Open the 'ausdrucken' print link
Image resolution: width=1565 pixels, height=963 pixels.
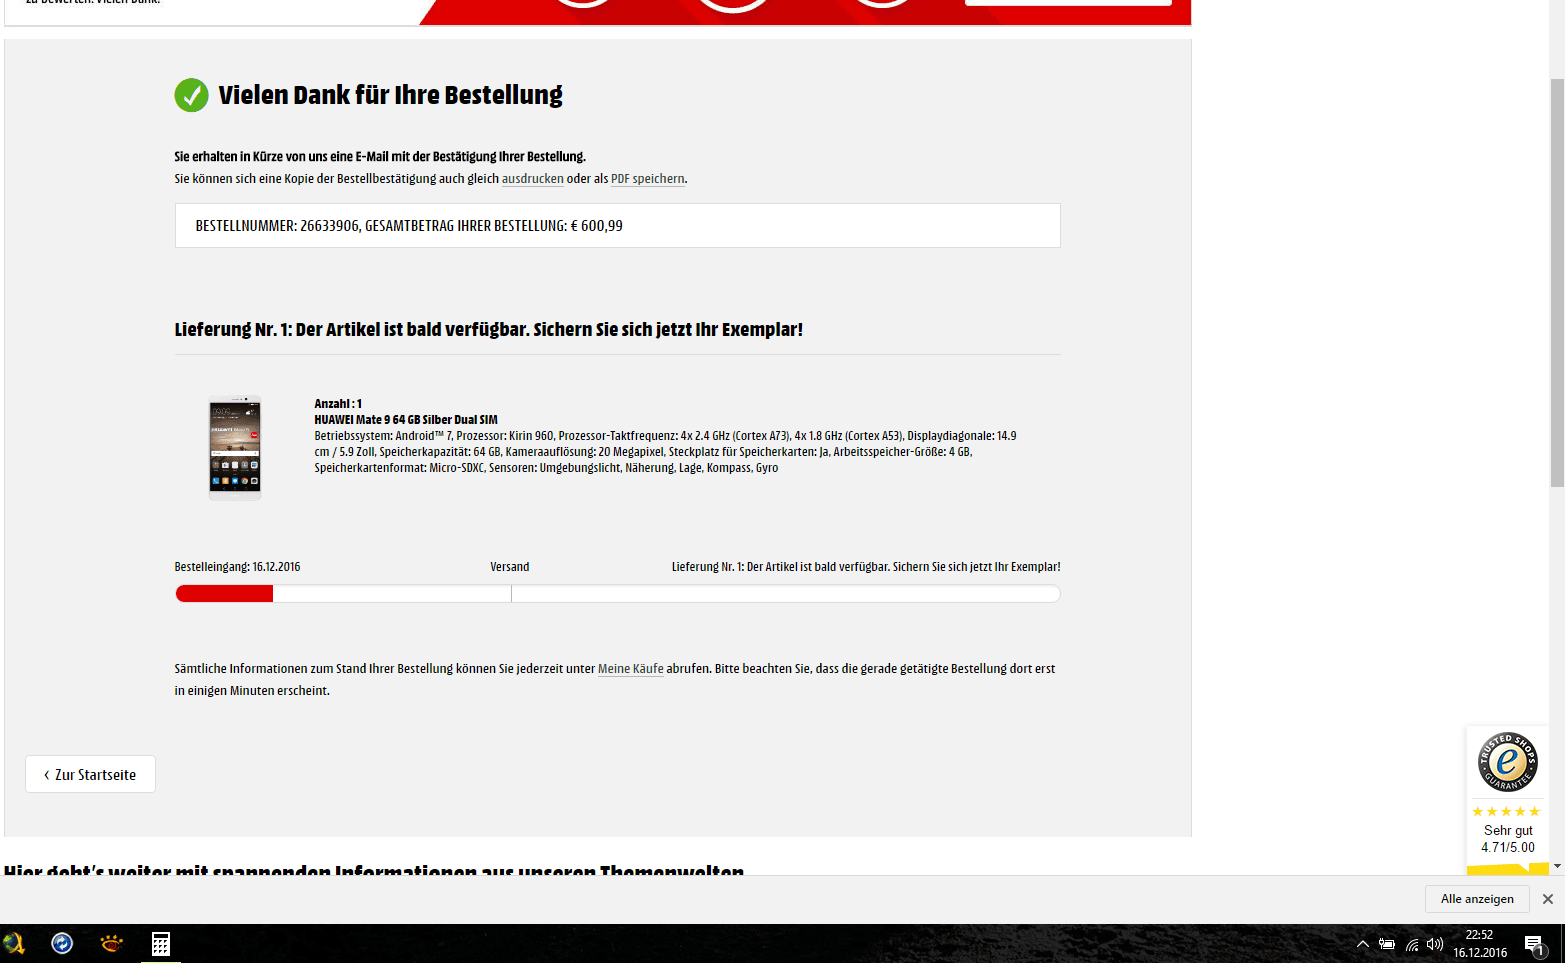[532, 179]
